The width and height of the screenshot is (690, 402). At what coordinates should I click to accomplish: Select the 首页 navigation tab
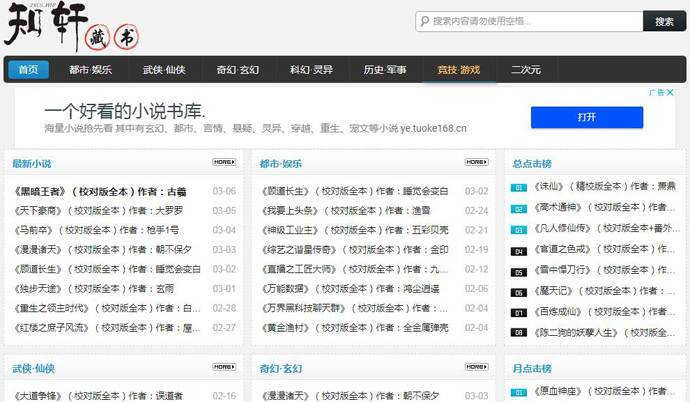[x=28, y=70]
